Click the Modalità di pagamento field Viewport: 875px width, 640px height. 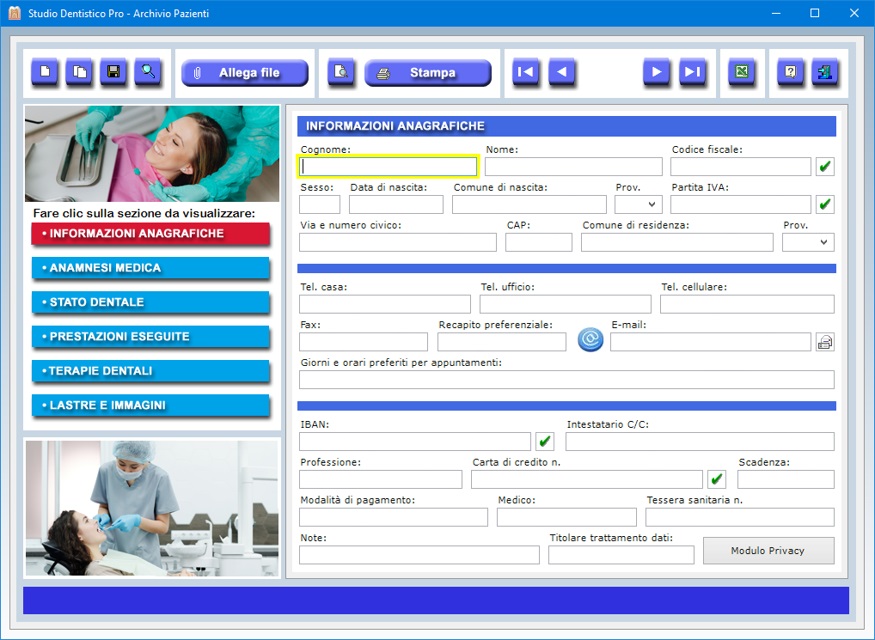pyautogui.click(x=393, y=517)
